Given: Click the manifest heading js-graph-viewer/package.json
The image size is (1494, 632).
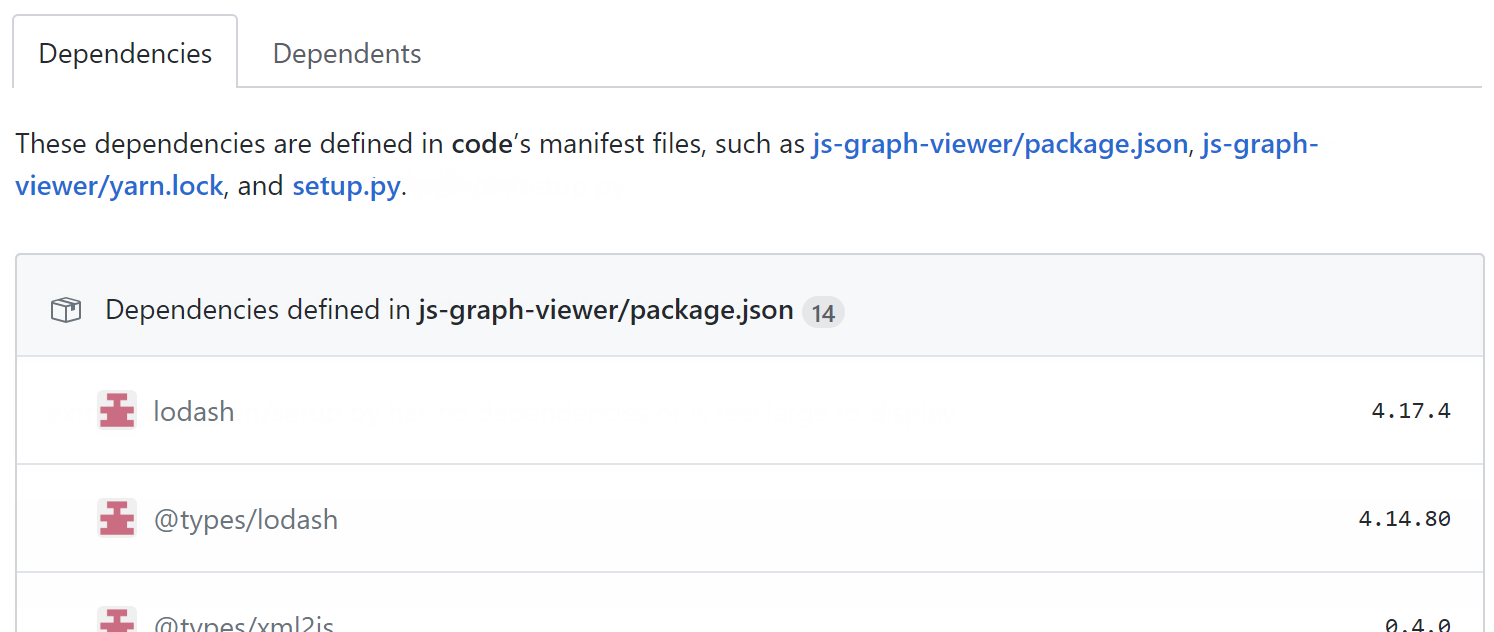Looking at the screenshot, I should pos(604,309).
